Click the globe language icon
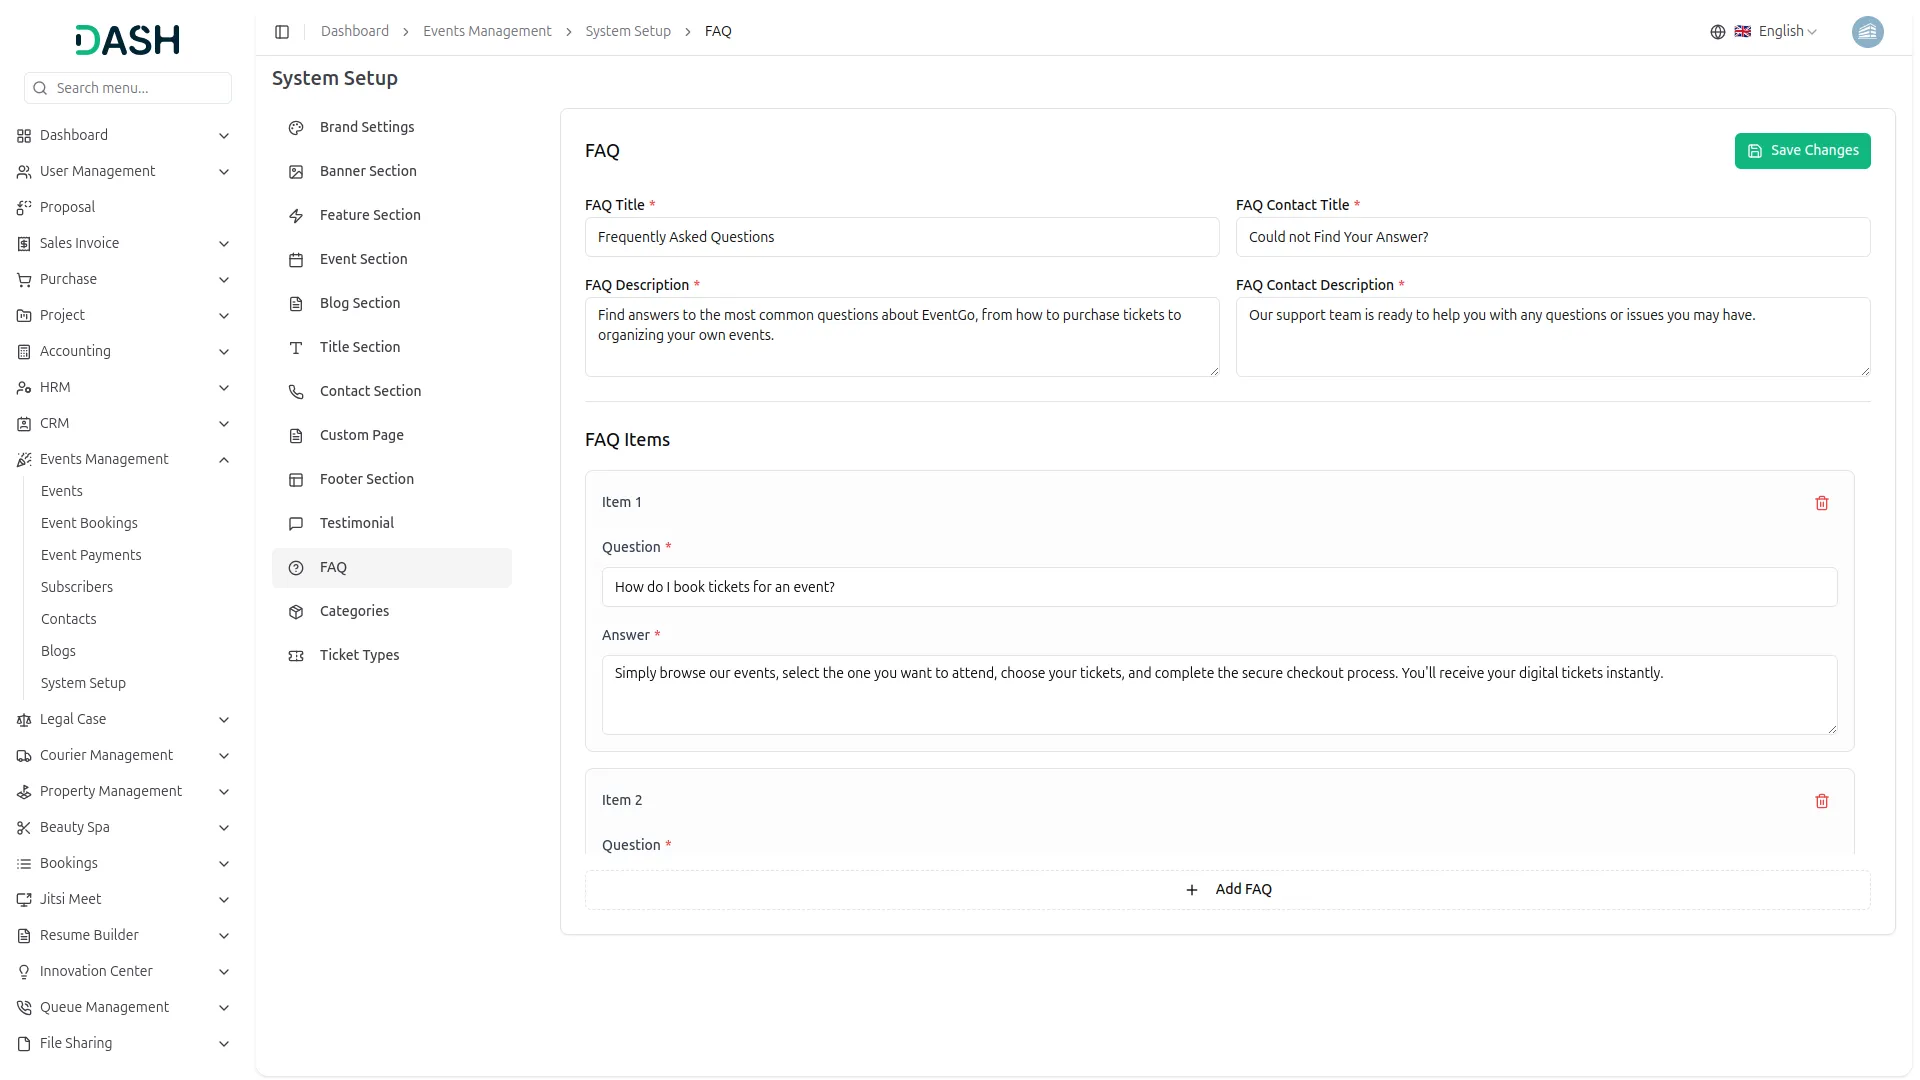The width and height of the screenshot is (1920, 1080). (x=1717, y=32)
